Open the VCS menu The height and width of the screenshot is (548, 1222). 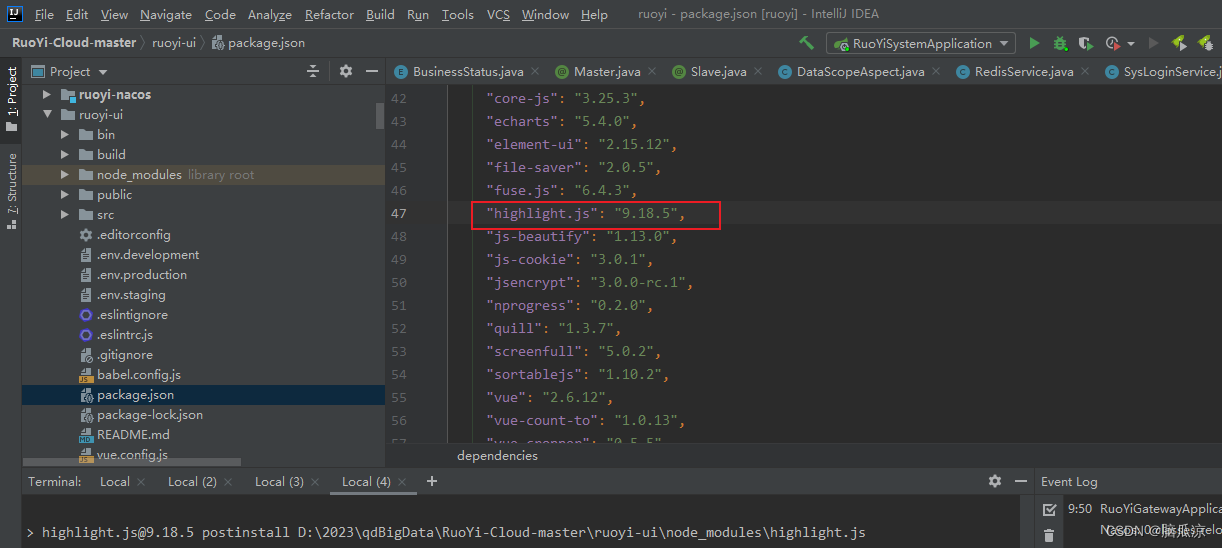[x=498, y=14]
